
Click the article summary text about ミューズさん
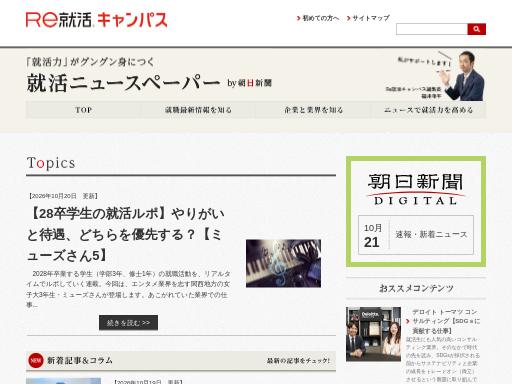(x=128, y=289)
